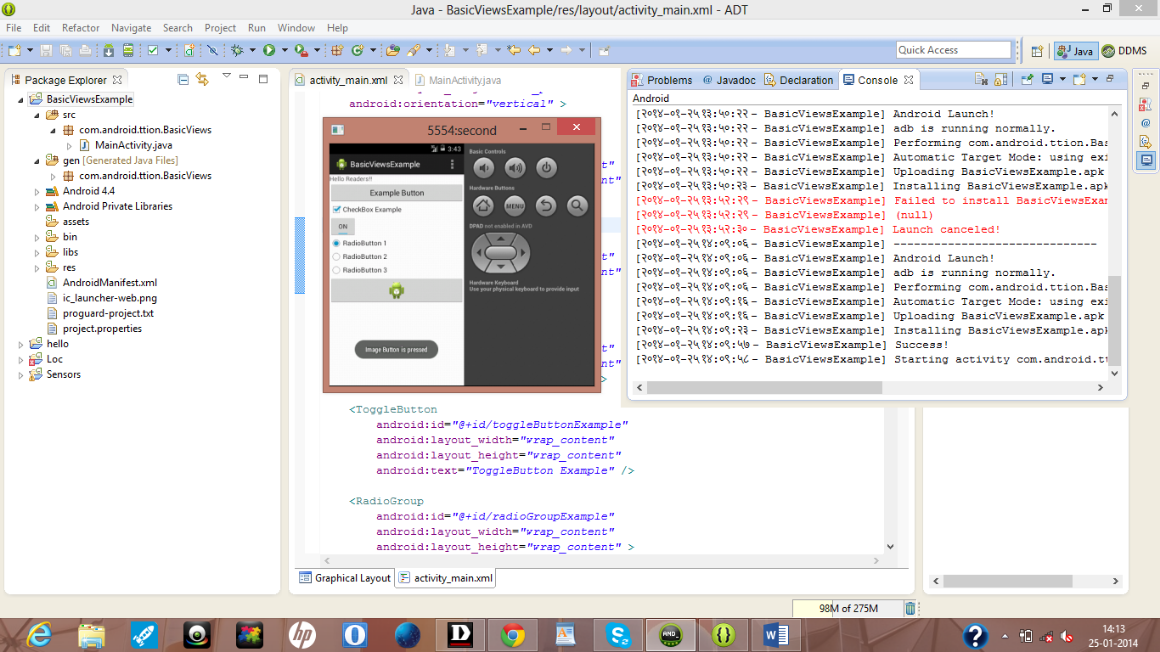Image resolution: width=1160 pixels, height=652 pixels.
Task: Select RadioButton 2 in emulator
Action: (x=337, y=257)
